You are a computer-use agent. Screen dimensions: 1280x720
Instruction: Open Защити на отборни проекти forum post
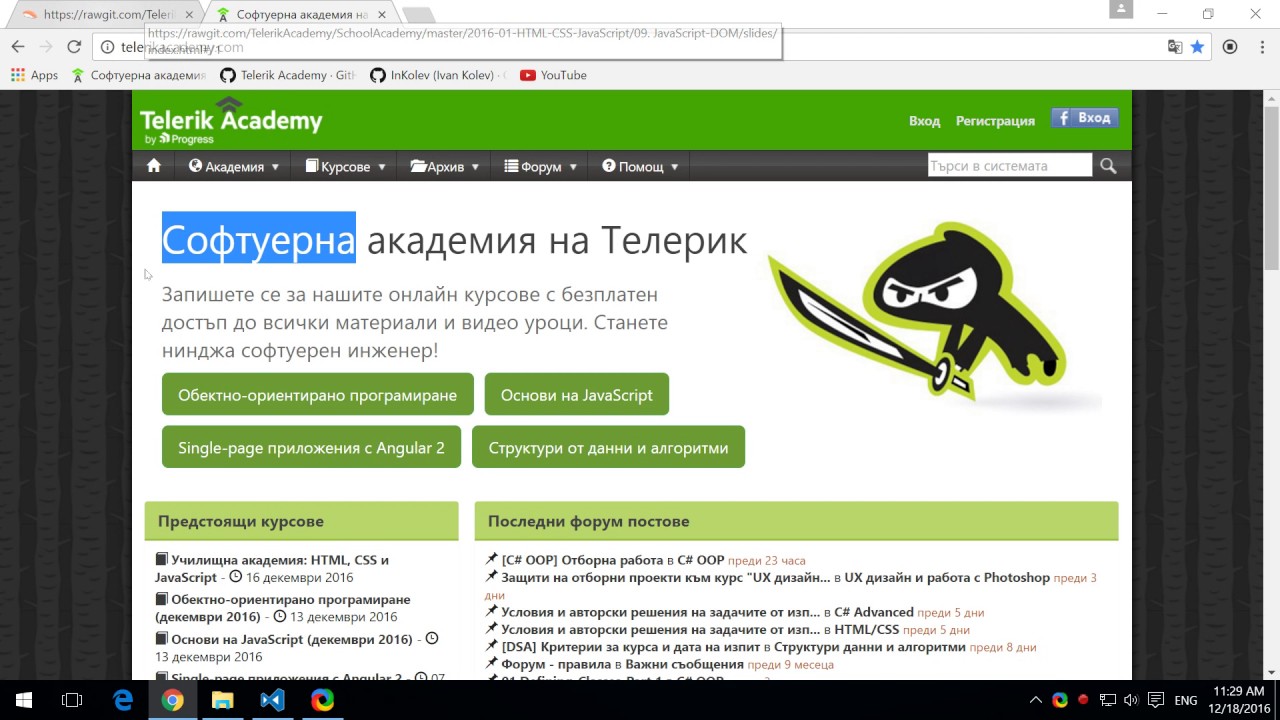tap(665, 577)
